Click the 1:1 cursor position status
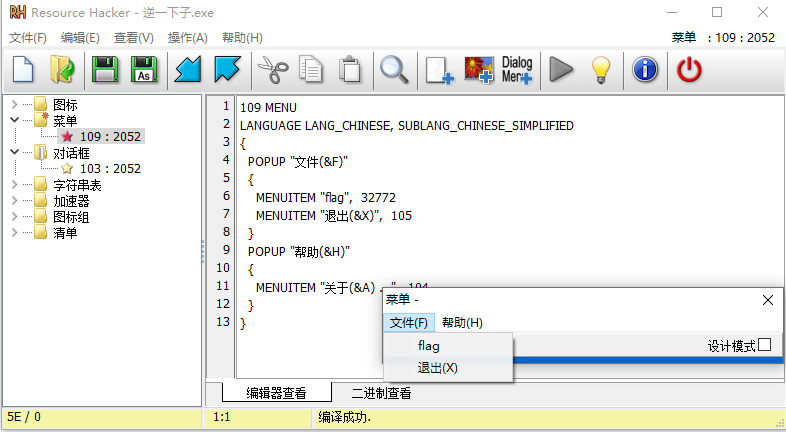Screen dimensions: 786x432 (x=222, y=417)
